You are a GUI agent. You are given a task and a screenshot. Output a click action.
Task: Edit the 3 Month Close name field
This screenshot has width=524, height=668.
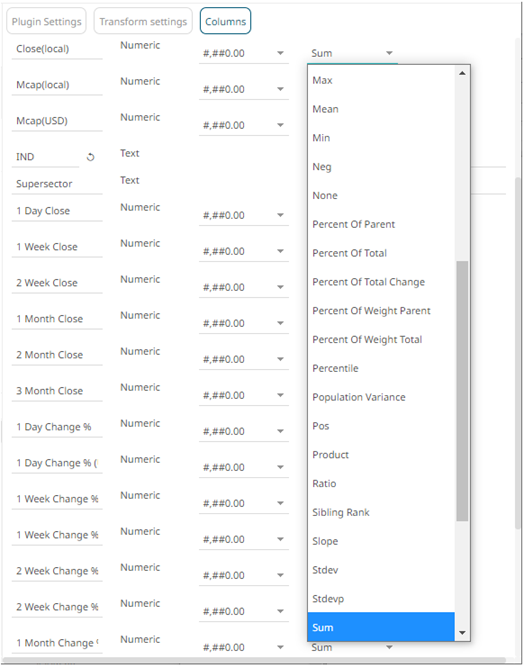tap(57, 391)
